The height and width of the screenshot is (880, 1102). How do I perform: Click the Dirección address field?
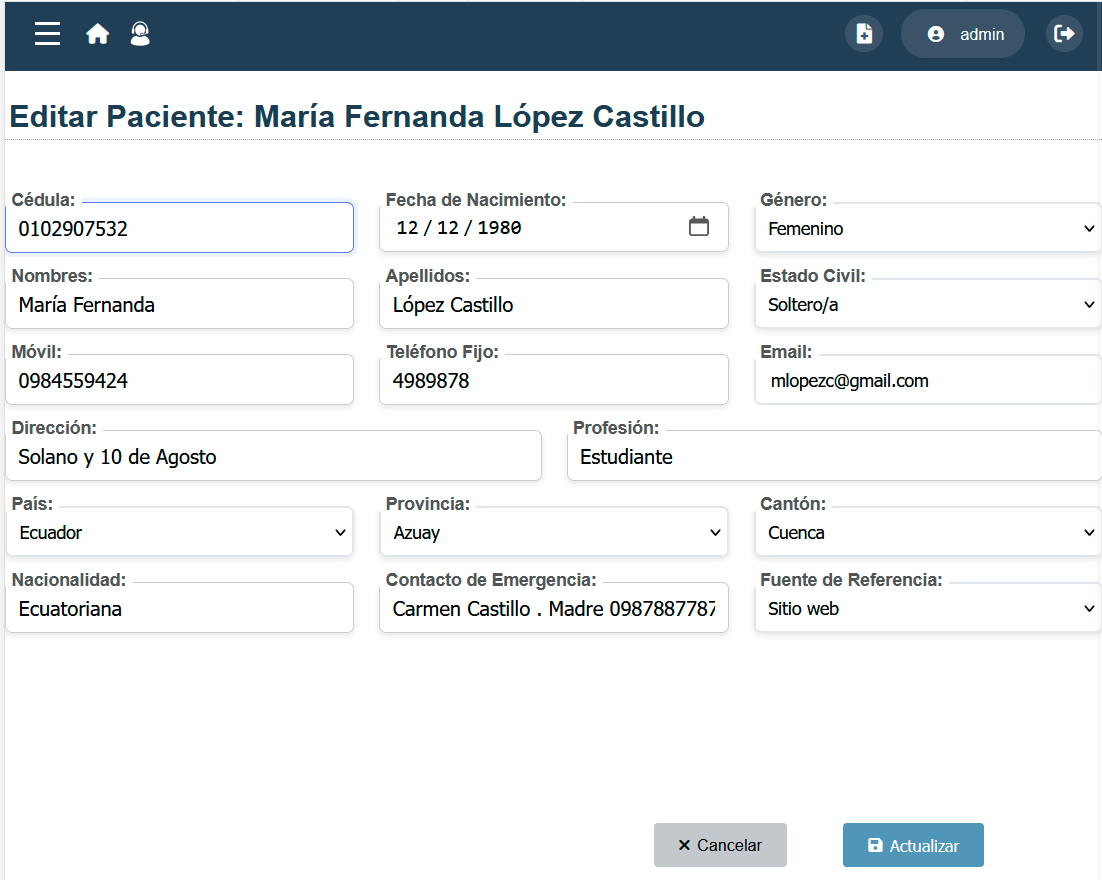273,456
